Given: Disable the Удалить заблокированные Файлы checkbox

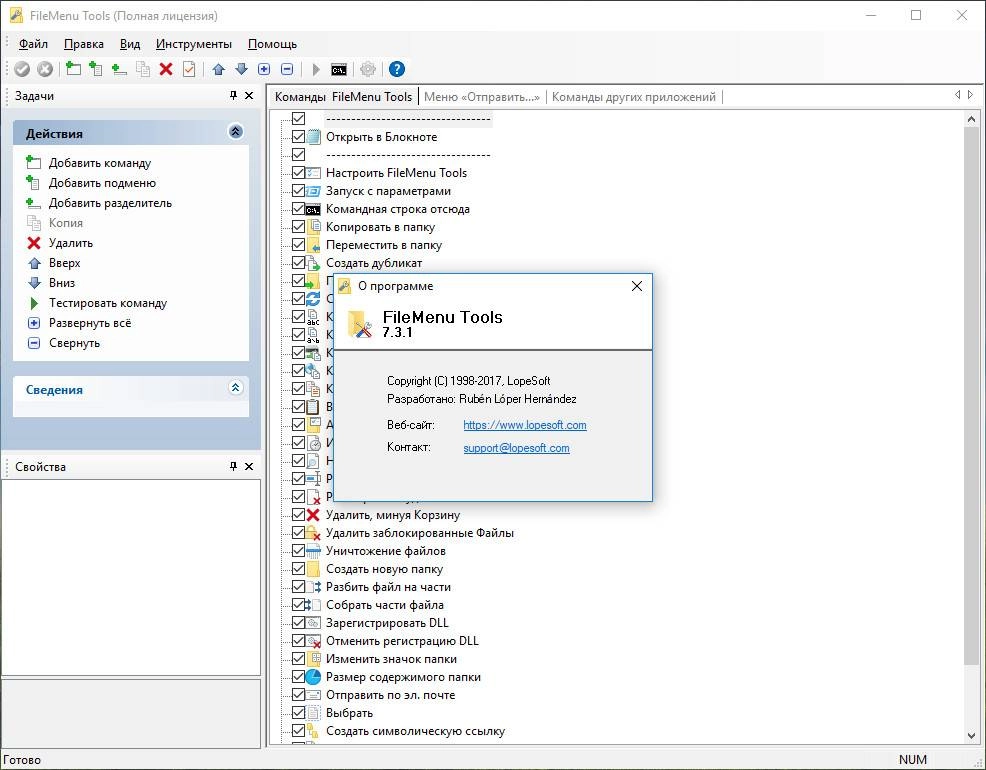Looking at the screenshot, I should pyautogui.click(x=299, y=533).
